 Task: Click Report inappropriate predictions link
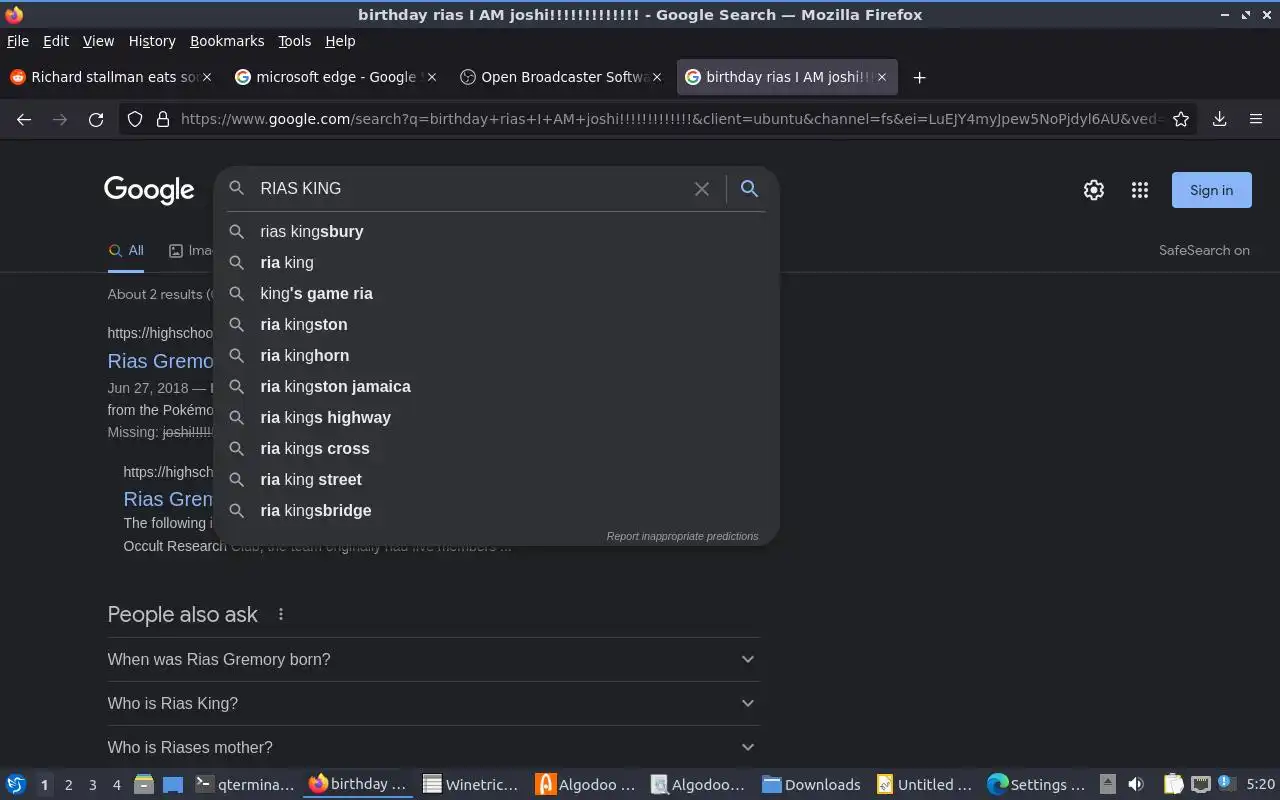pos(682,536)
